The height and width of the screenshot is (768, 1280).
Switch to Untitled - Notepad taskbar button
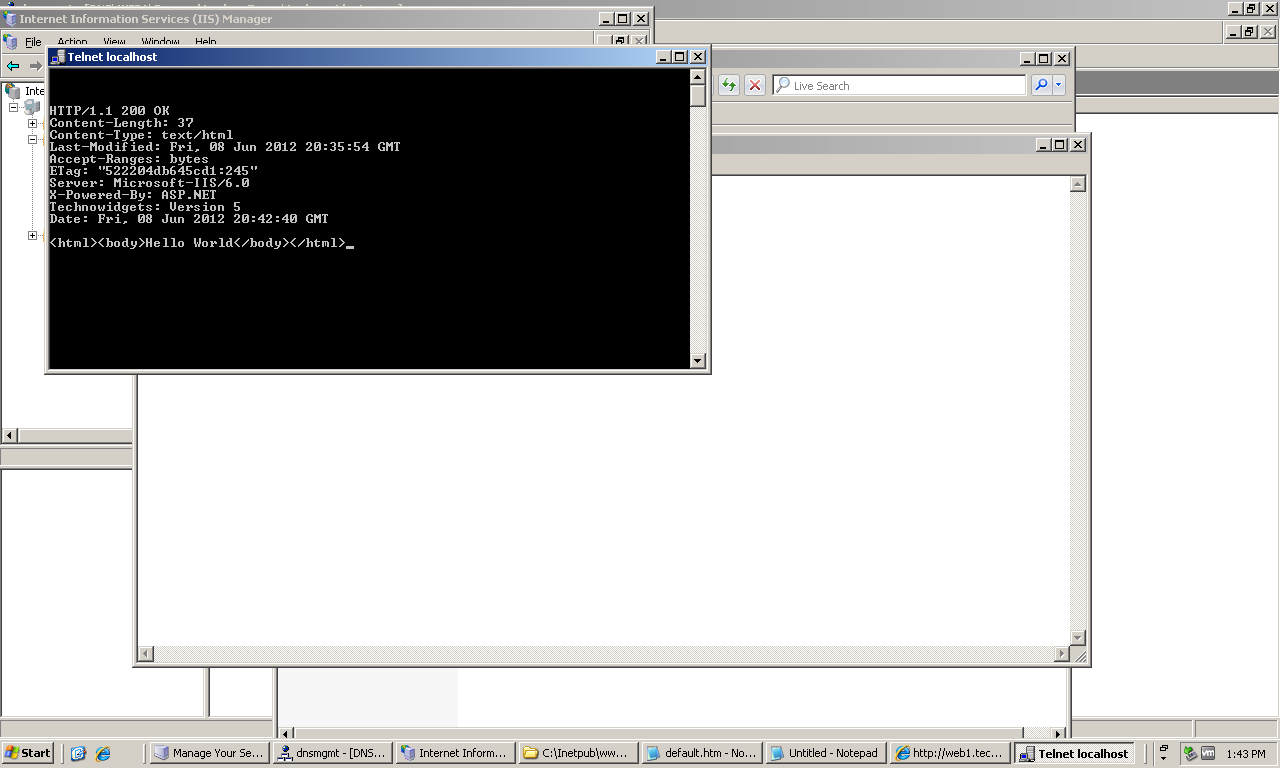824,753
